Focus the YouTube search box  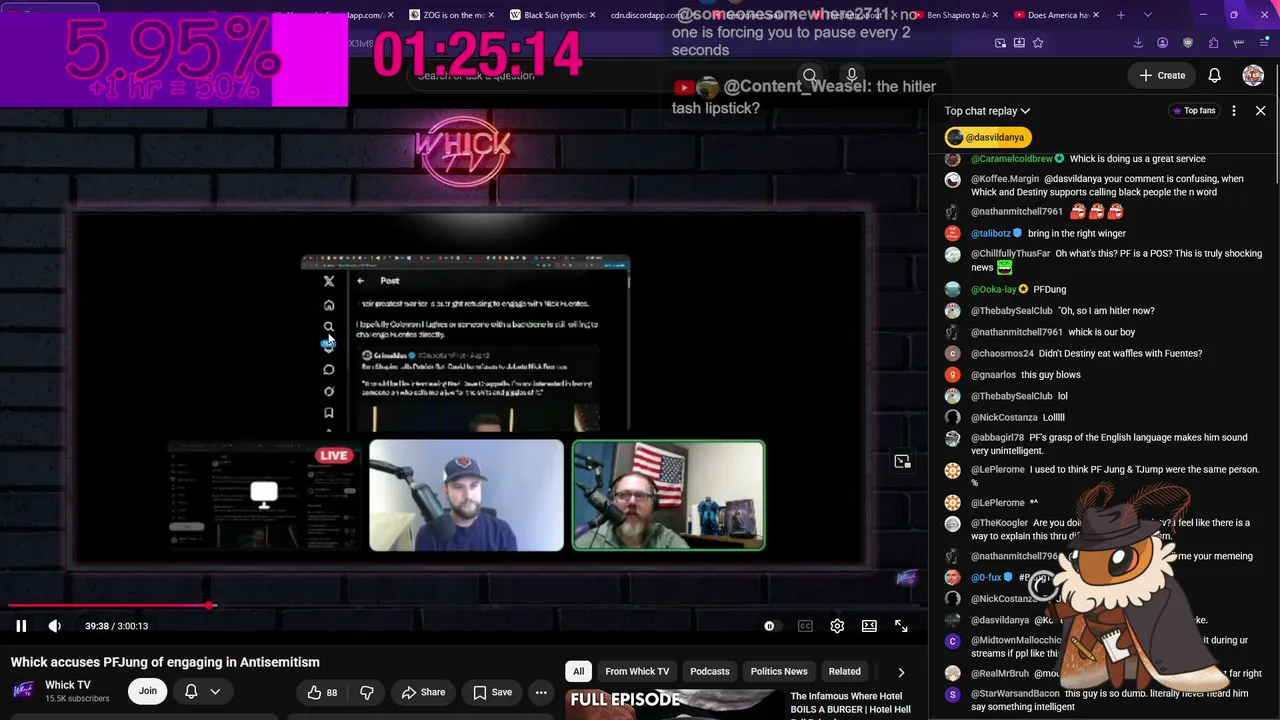(x=600, y=75)
